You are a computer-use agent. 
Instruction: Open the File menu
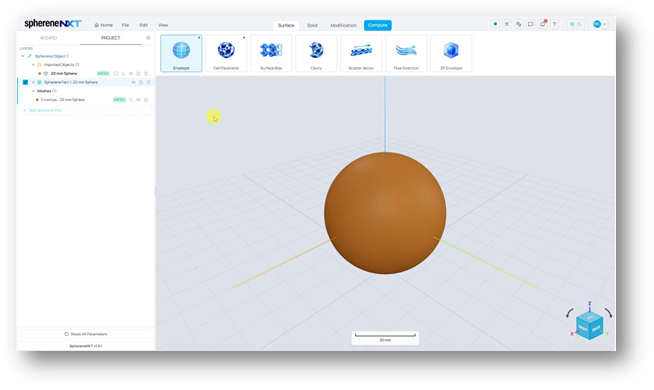point(125,25)
